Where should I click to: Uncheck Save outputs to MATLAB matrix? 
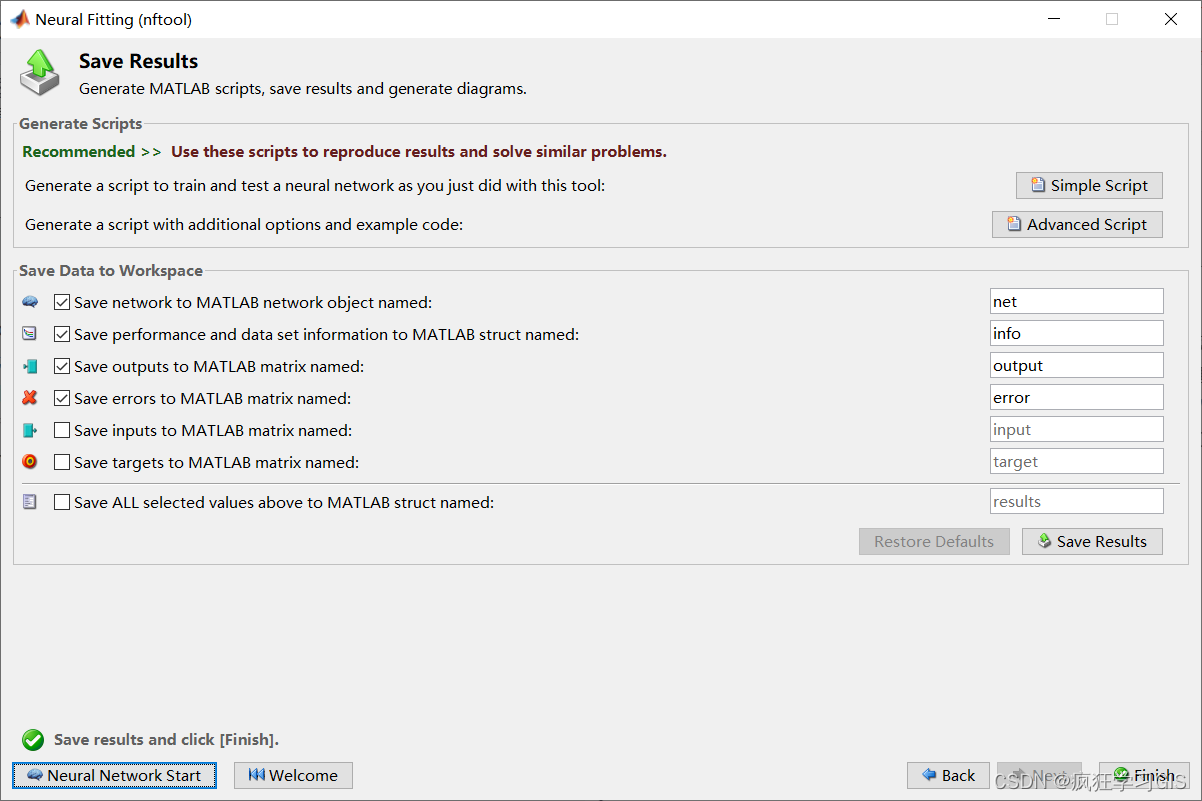pos(62,366)
